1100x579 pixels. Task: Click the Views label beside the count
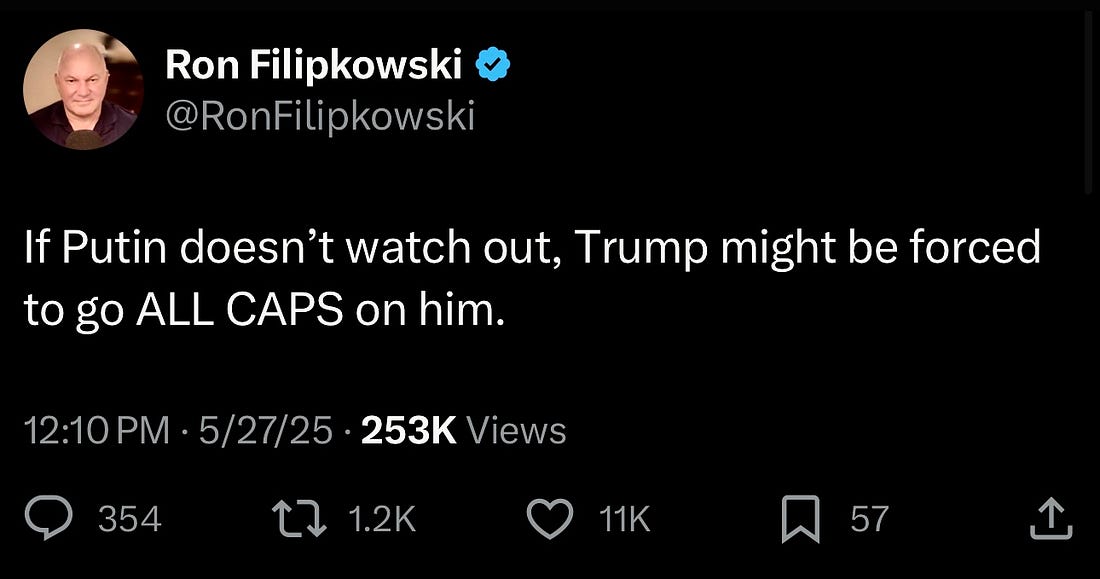coord(516,431)
